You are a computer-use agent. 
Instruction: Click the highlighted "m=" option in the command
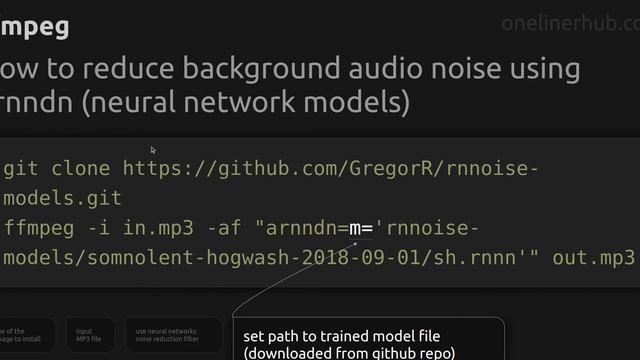361,228
